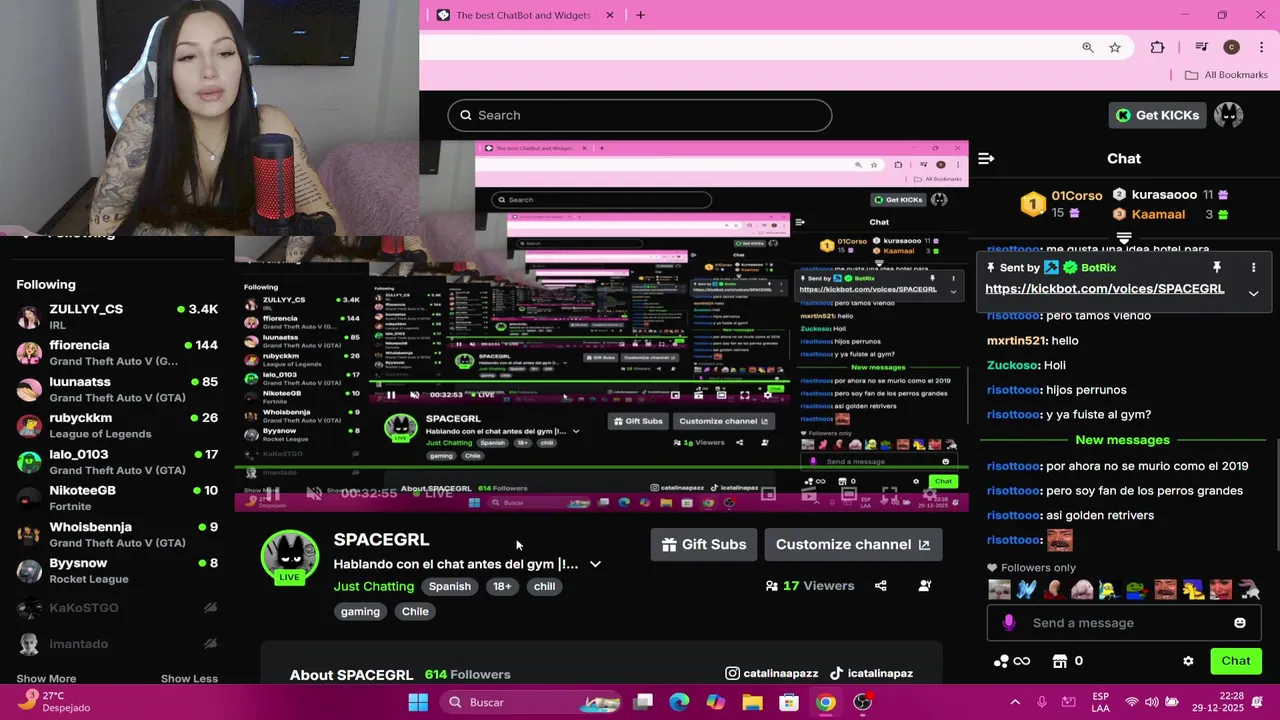Image resolution: width=1280 pixels, height=720 pixels.
Task: Open File Explorer from taskbar
Action: pos(752,702)
